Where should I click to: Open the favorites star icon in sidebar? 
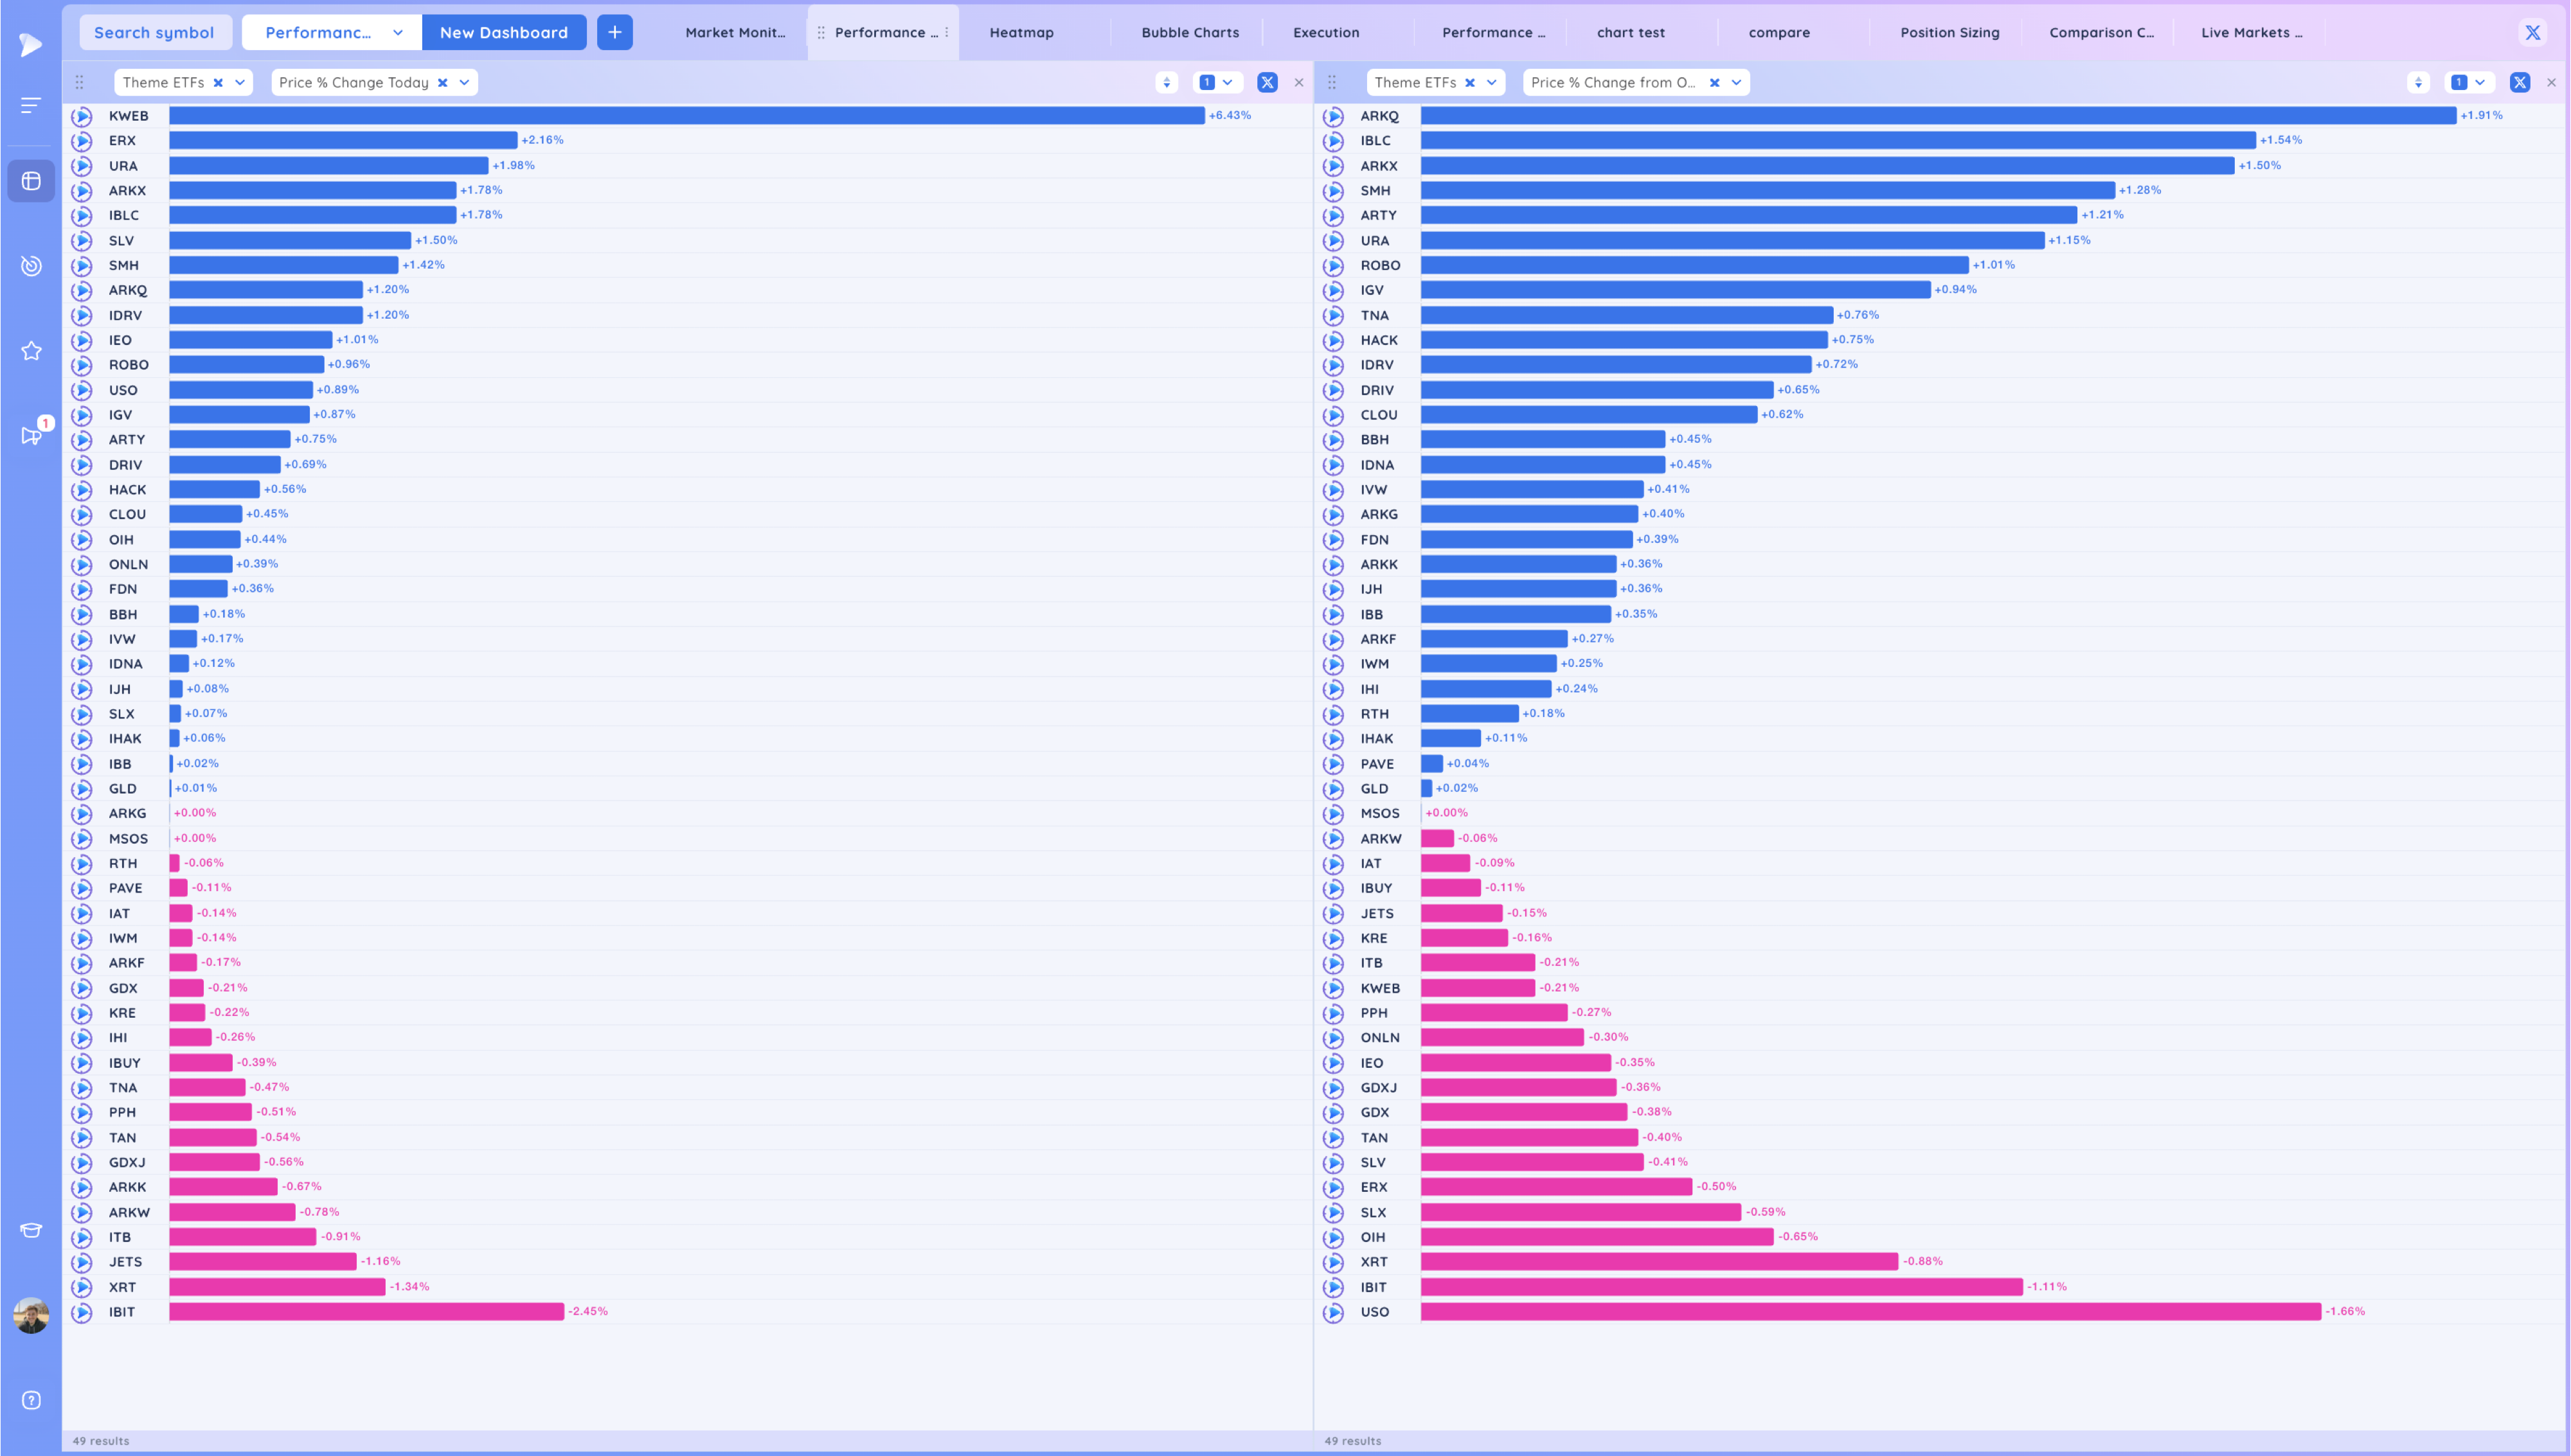[x=31, y=351]
